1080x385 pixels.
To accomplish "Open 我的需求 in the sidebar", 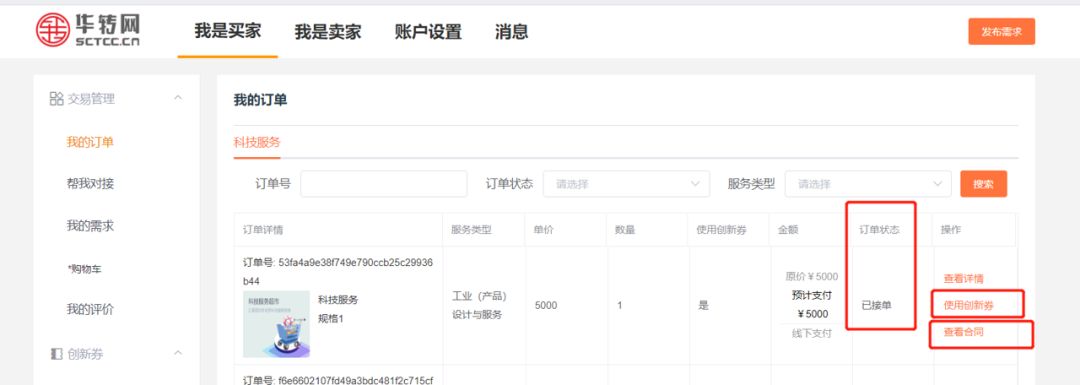I will (90, 226).
